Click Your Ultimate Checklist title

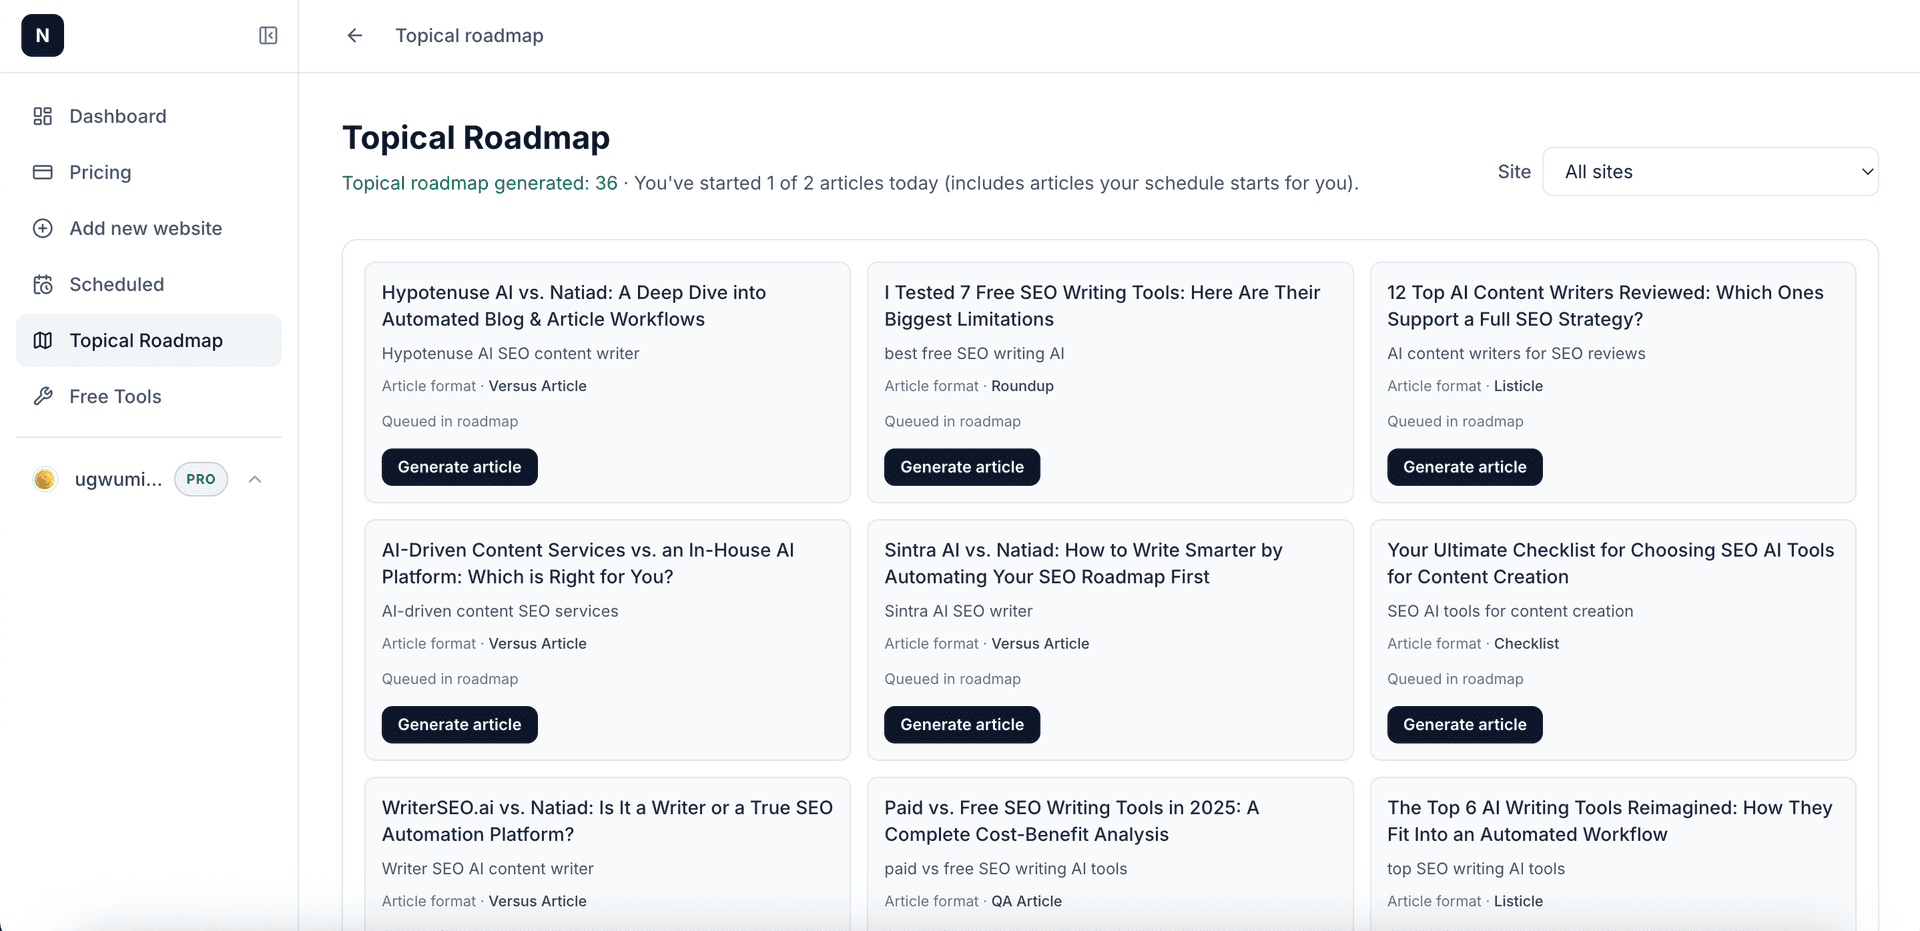[x=1610, y=563]
